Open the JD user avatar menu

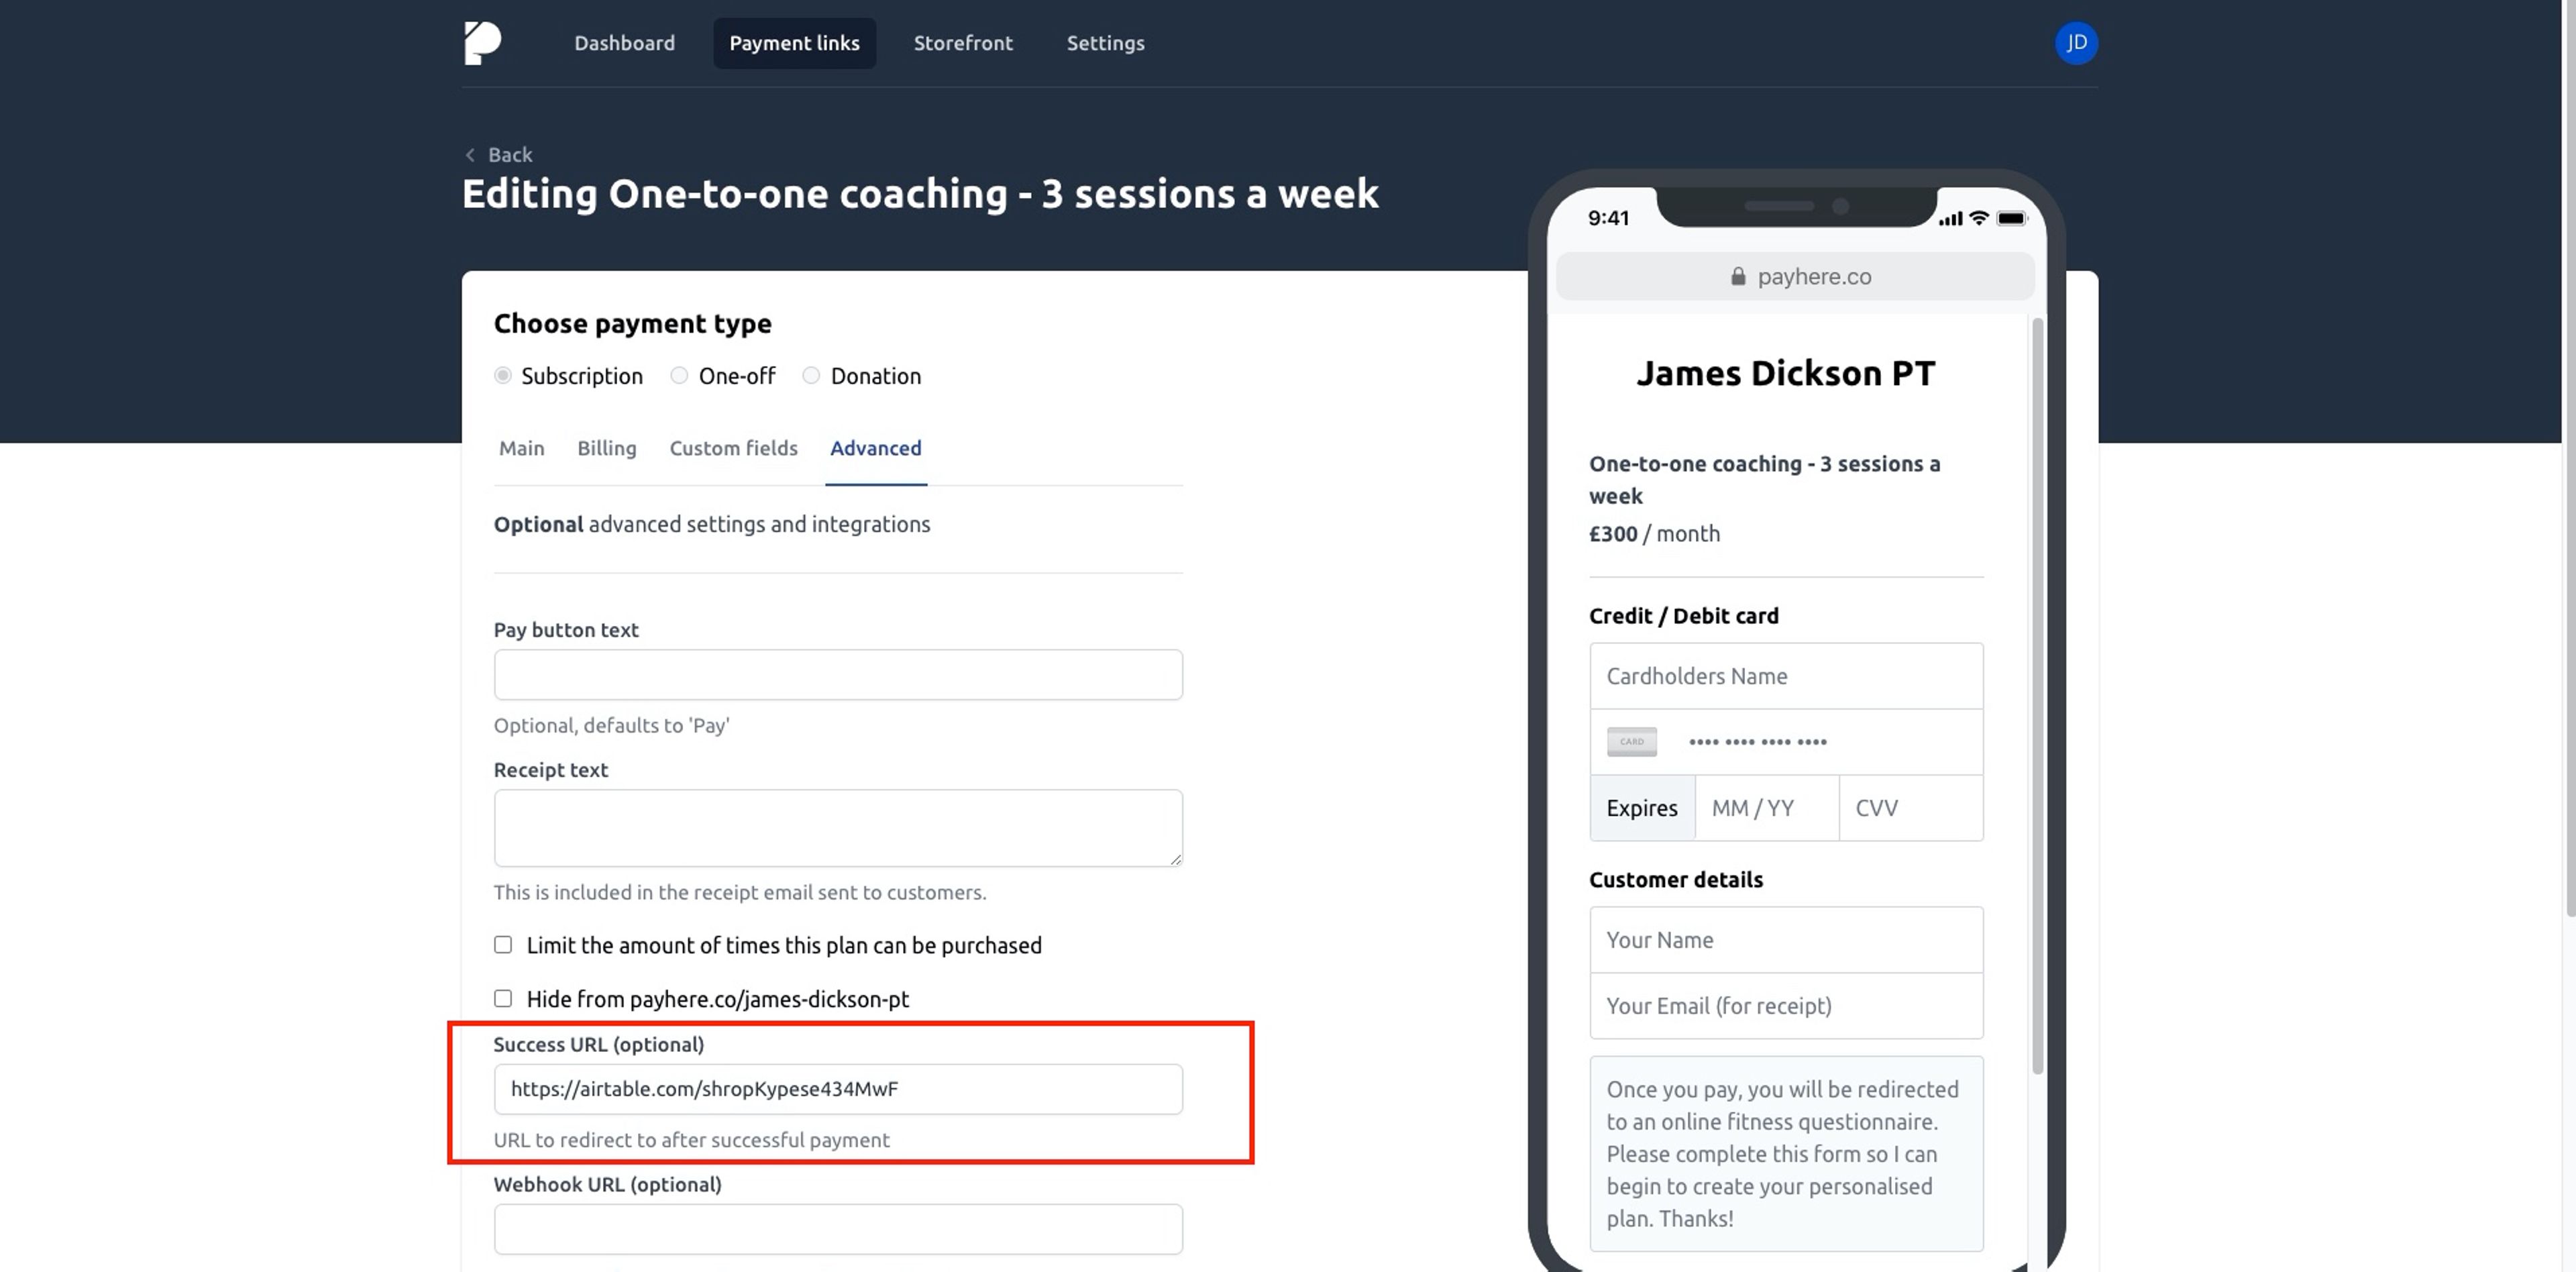[2076, 43]
